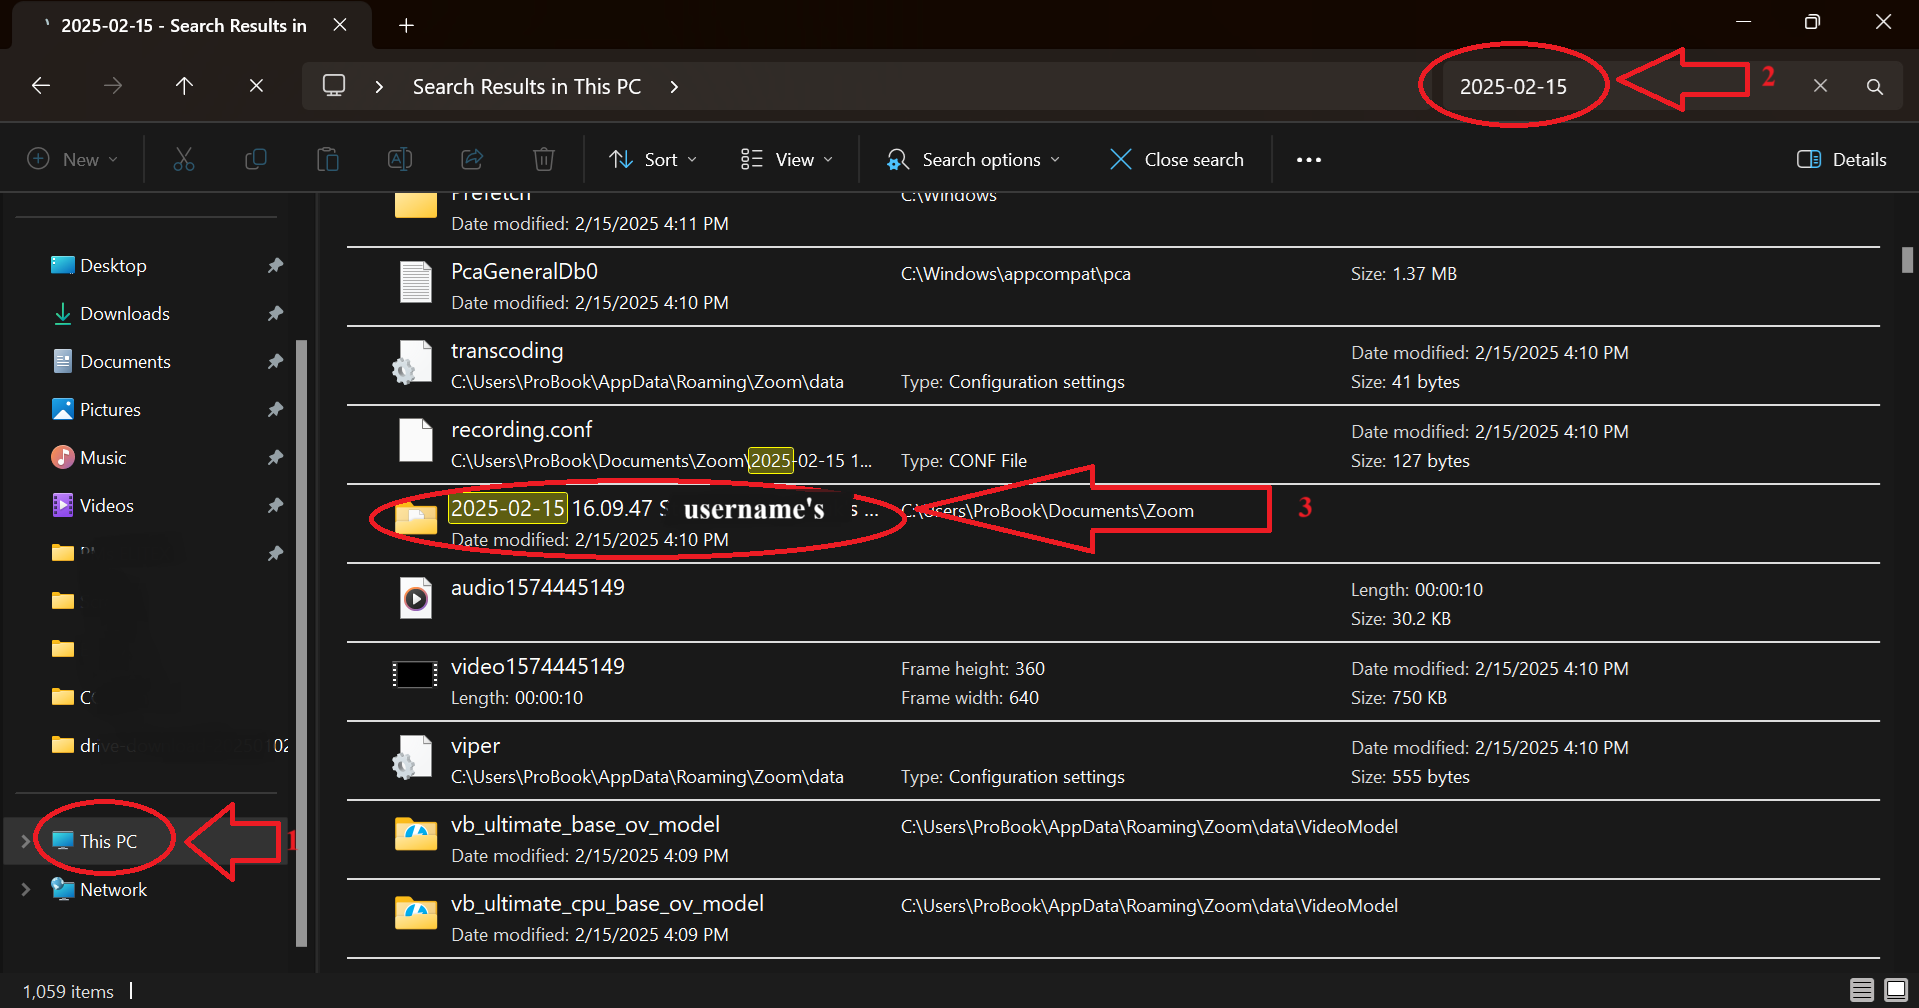Switch to large thumbnails view in status bar

(1895, 990)
